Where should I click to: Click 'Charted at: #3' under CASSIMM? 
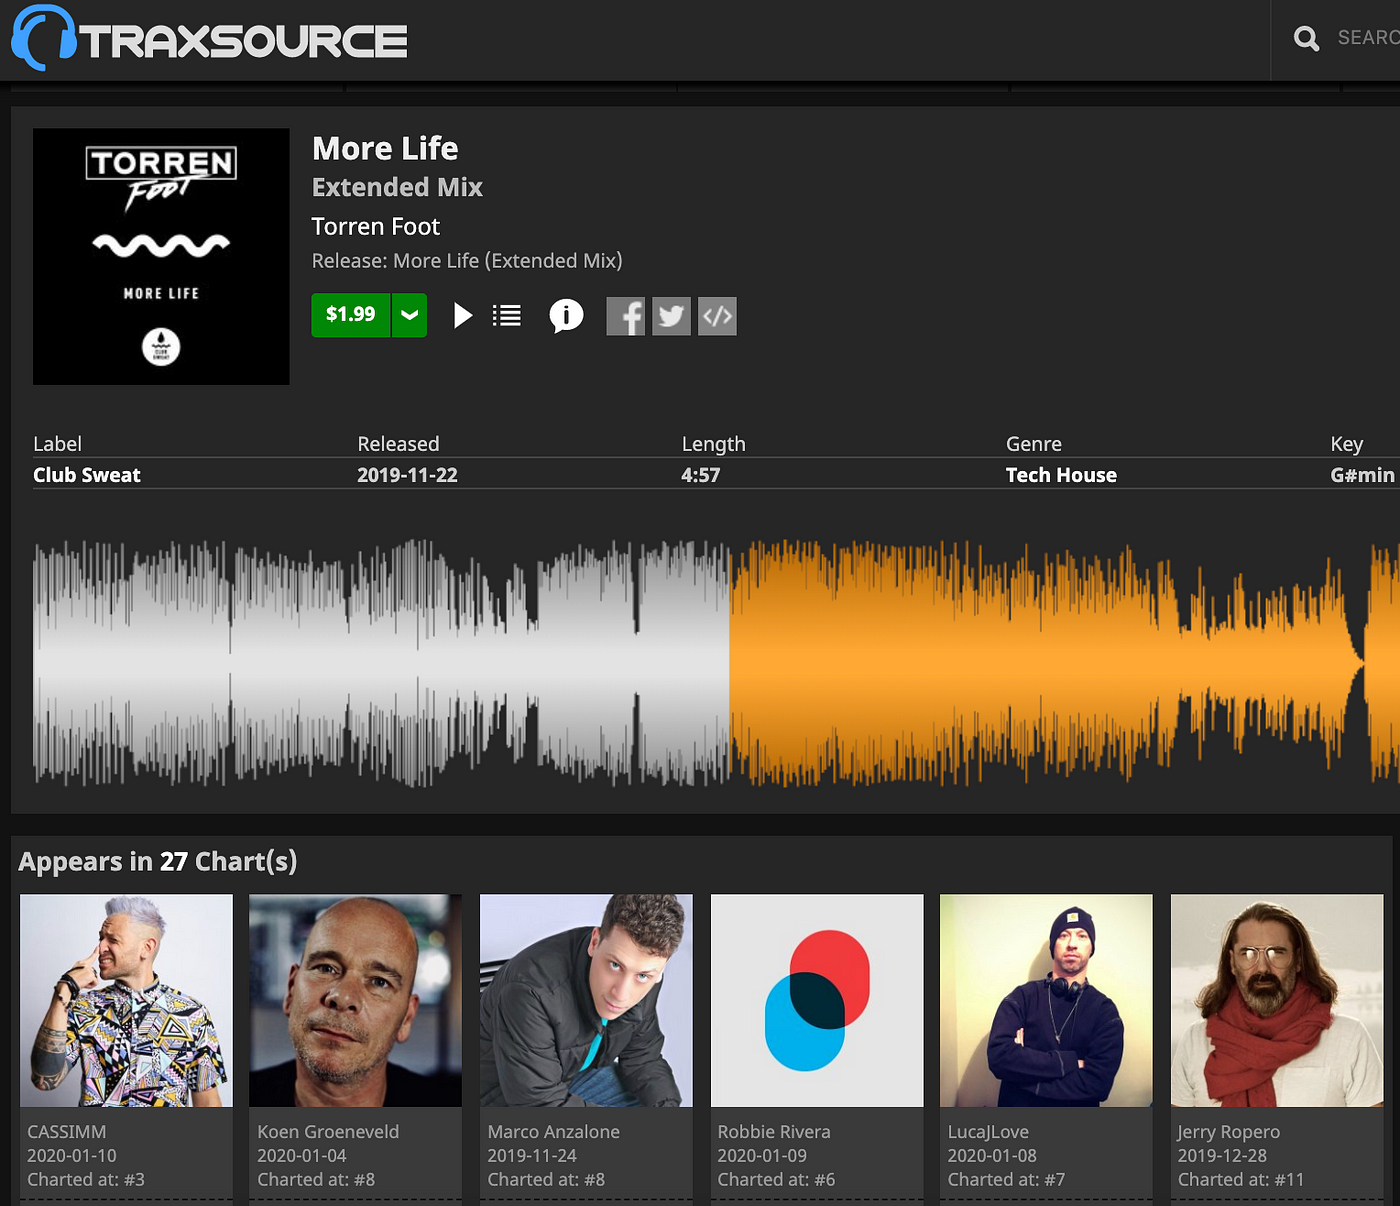pos(86,1180)
